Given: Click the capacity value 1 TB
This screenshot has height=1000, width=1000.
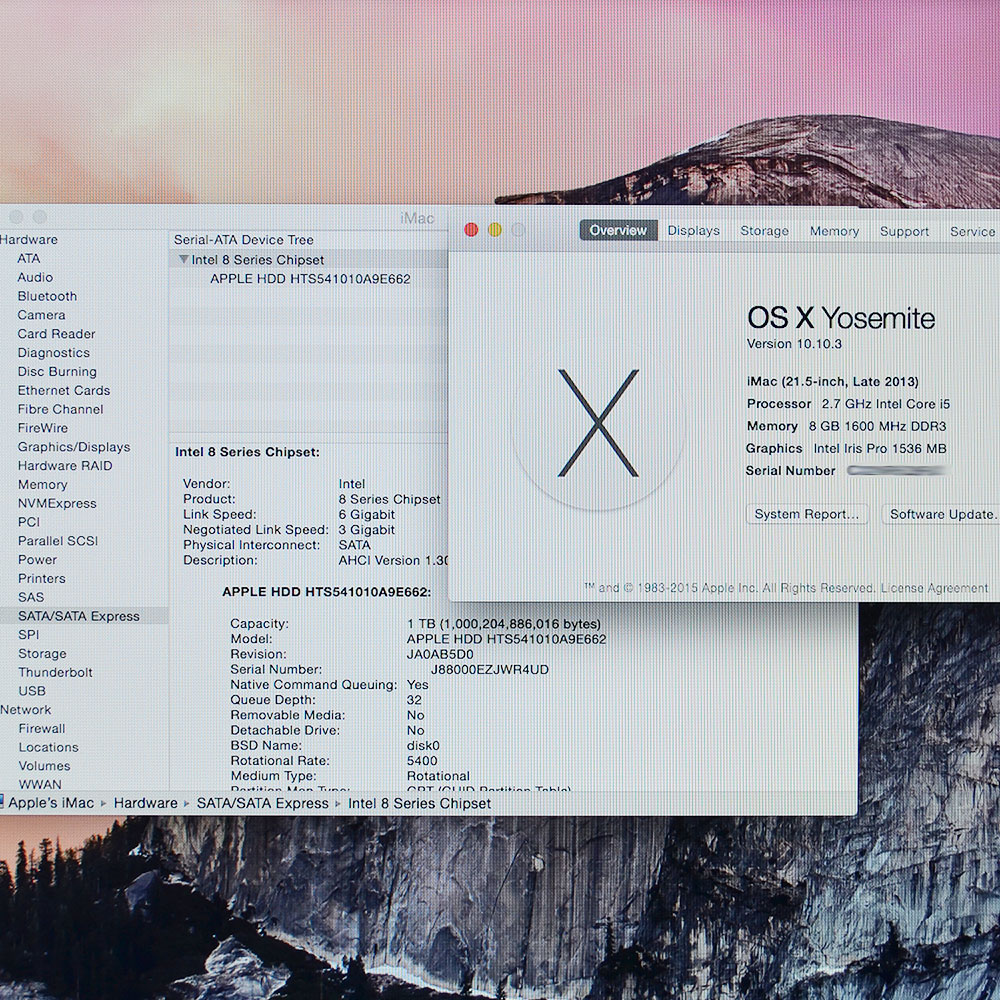Looking at the screenshot, I should coord(504,624).
